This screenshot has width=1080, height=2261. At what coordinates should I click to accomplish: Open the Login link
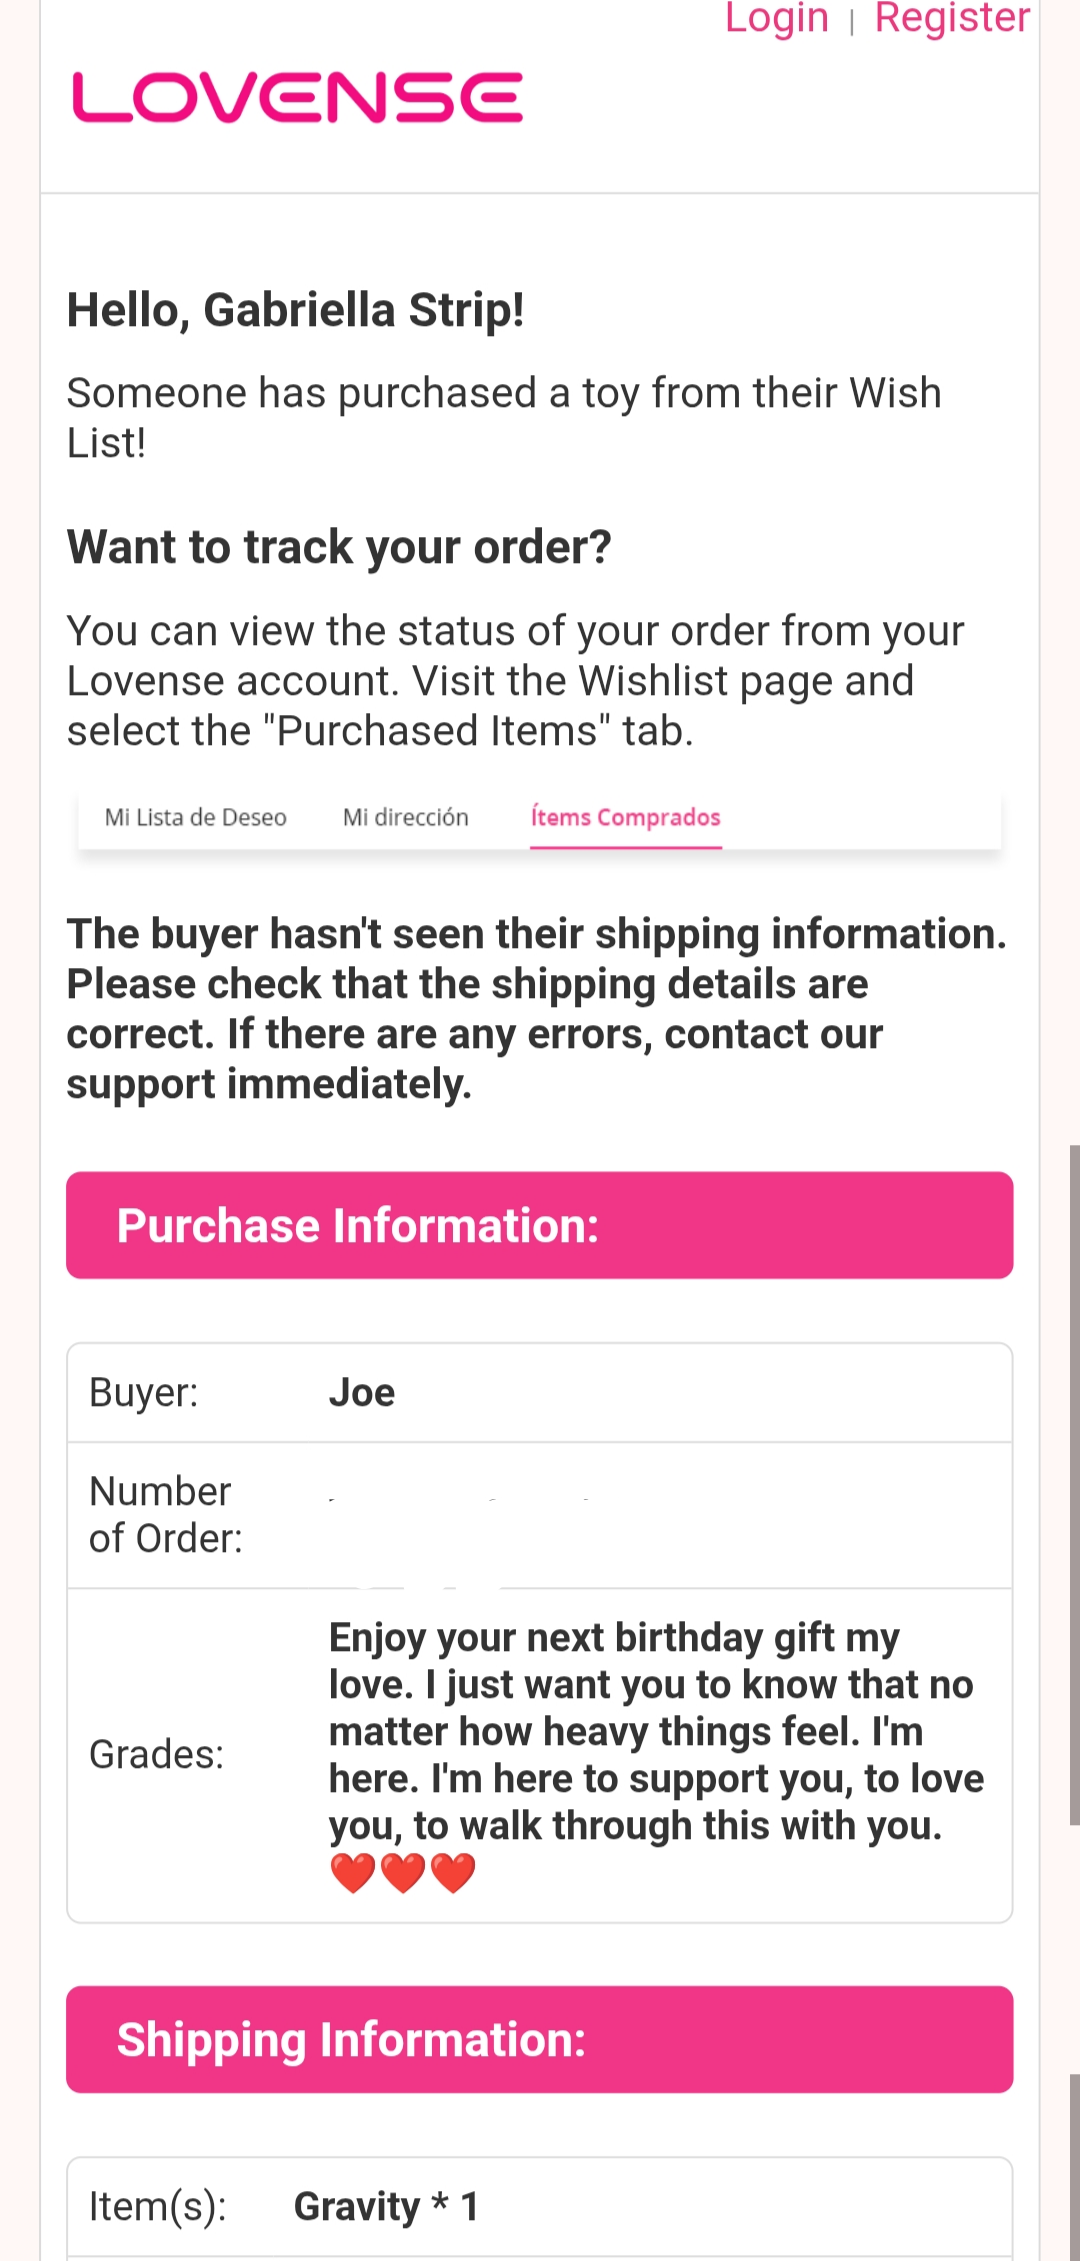[776, 18]
